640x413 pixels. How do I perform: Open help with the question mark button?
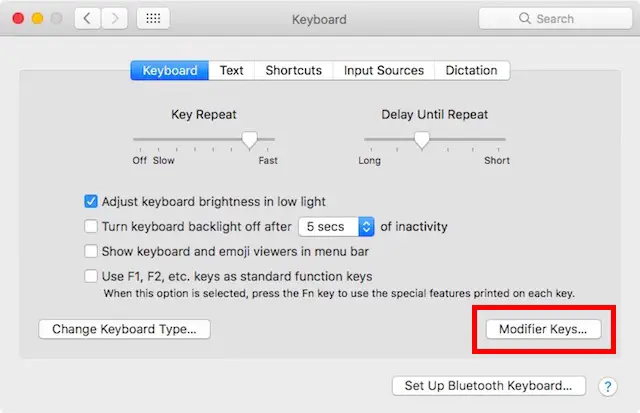[x=608, y=386]
